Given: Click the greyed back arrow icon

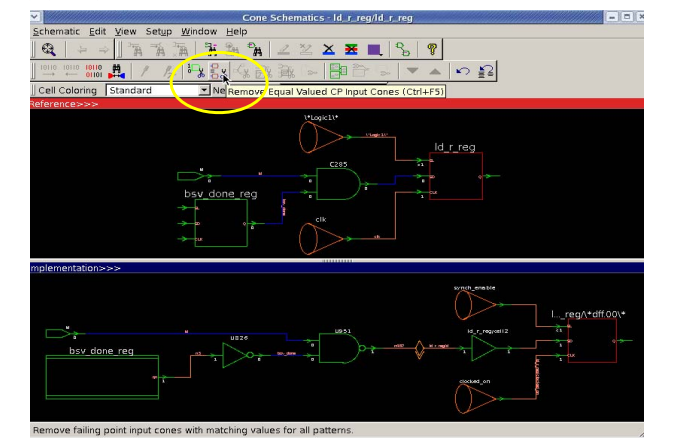Looking at the screenshot, I should pos(82,50).
